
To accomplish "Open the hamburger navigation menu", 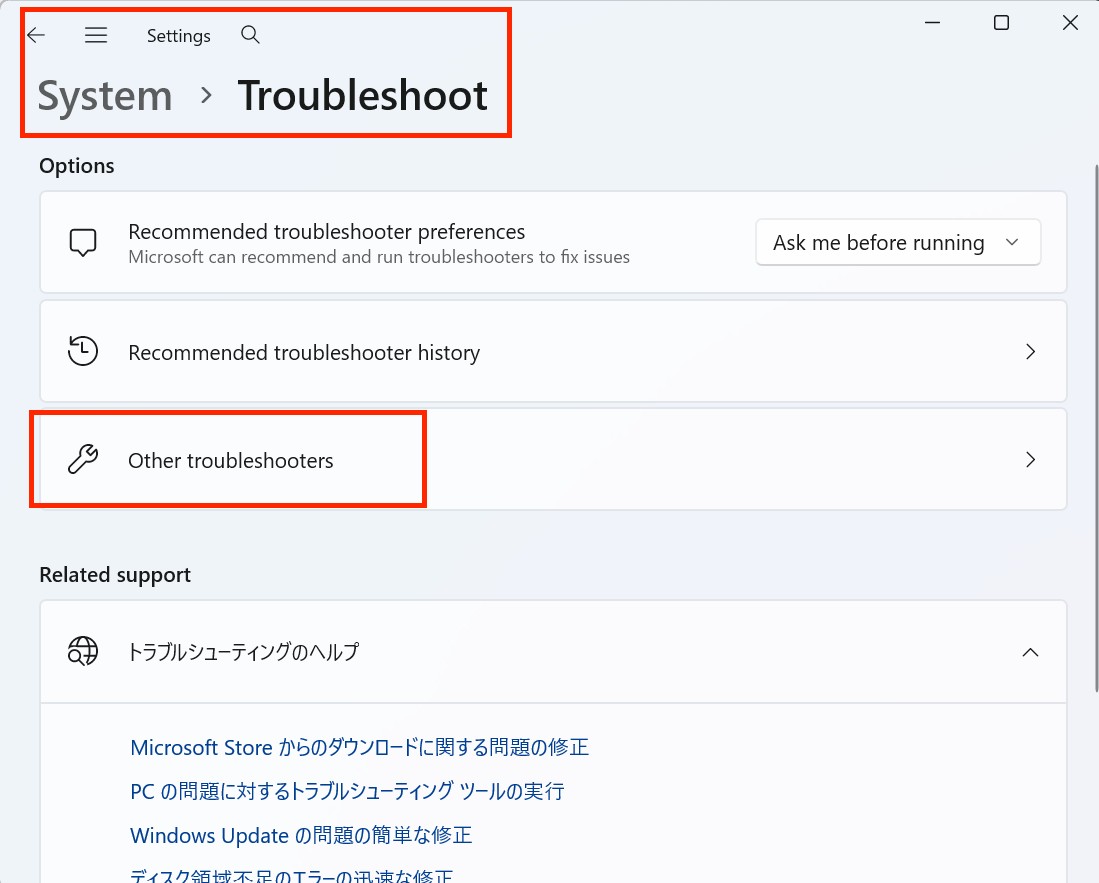I will coord(96,35).
